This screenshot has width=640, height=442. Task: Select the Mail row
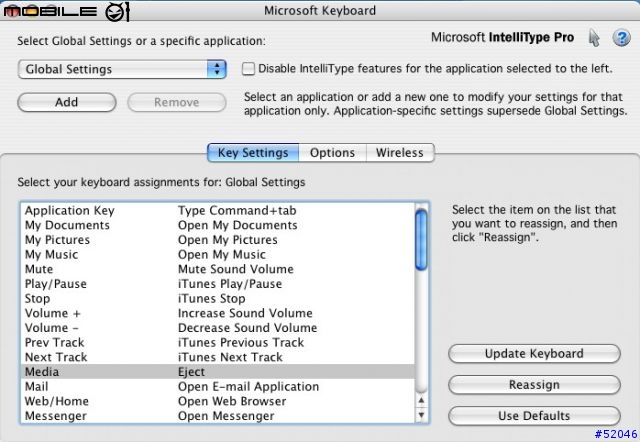[218, 386]
